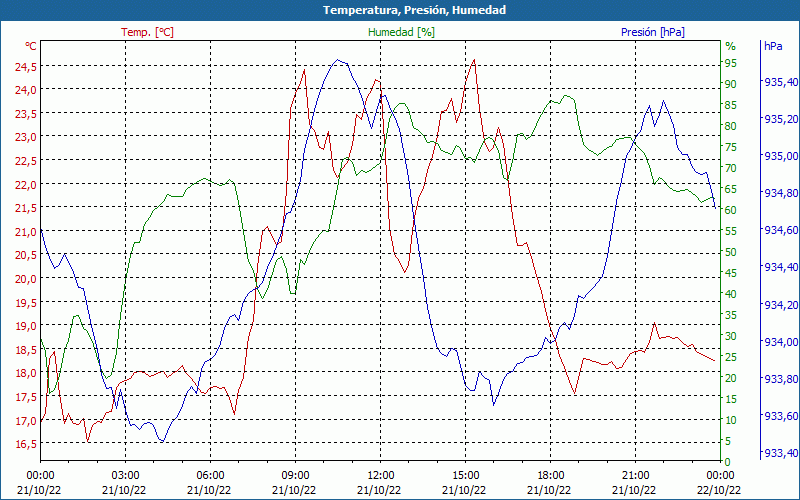Screen dimensions: 800x500
Task: Click the 19,0 temperature axis value
Action: 26,326
